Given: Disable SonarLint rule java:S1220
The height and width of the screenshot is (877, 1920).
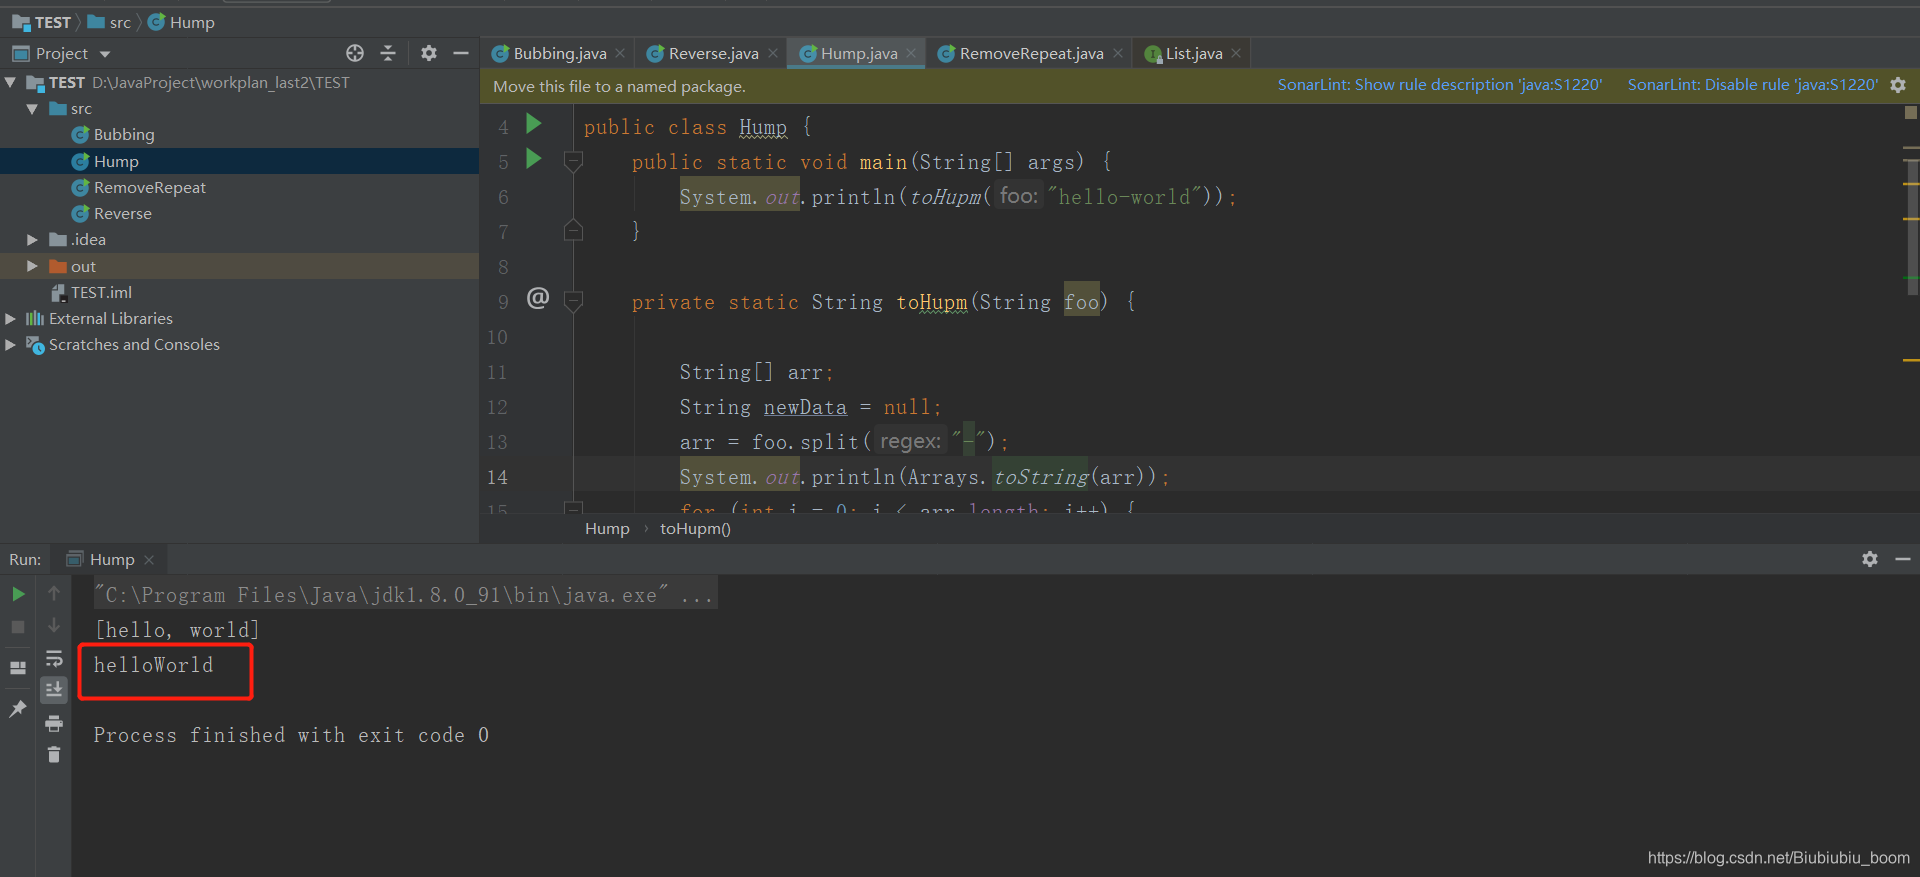Looking at the screenshot, I should (x=1752, y=85).
